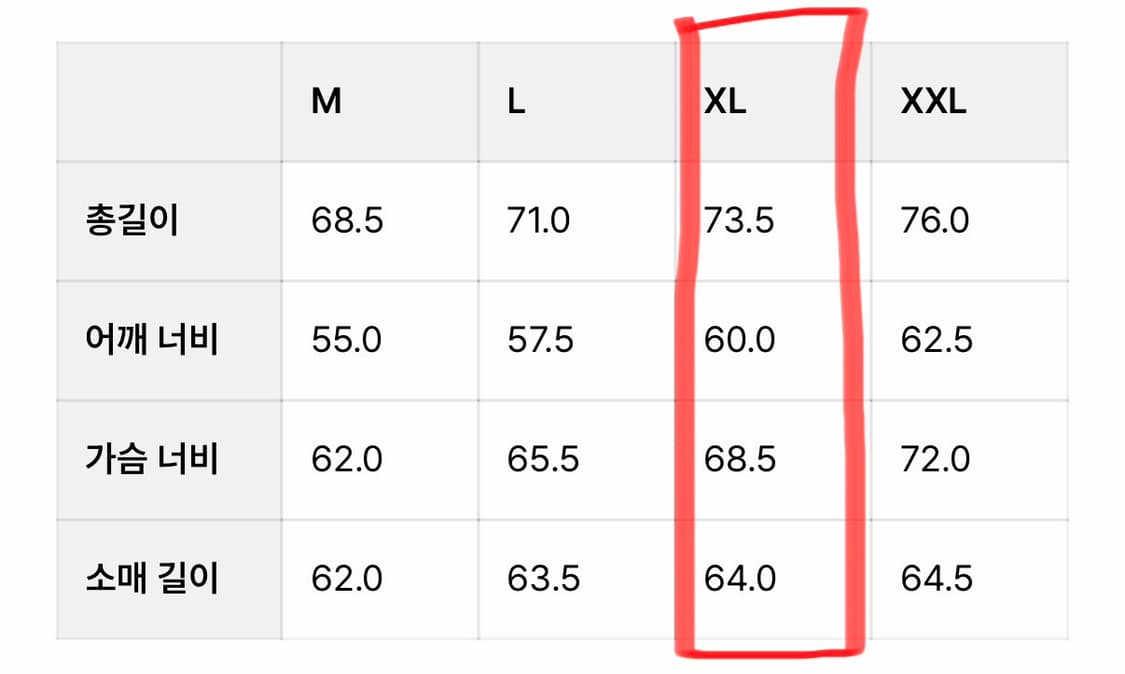Select the 소매 길이 row label
The width and height of the screenshot is (1125, 674).
click(x=152, y=579)
